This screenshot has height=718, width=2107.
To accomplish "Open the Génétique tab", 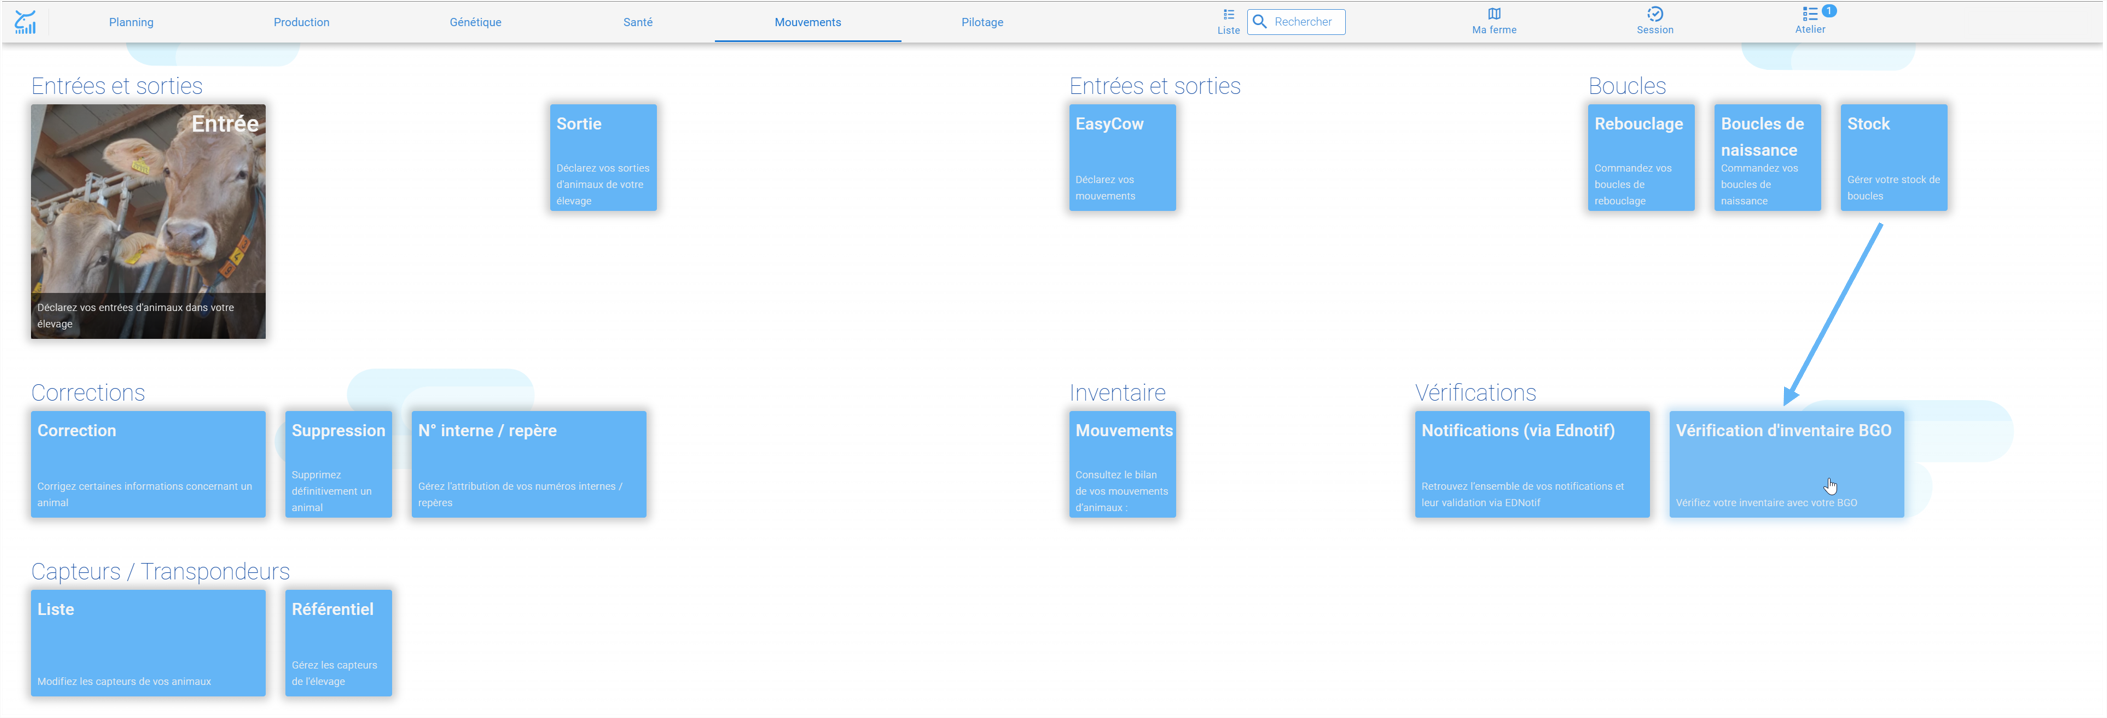I will pos(475,22).
